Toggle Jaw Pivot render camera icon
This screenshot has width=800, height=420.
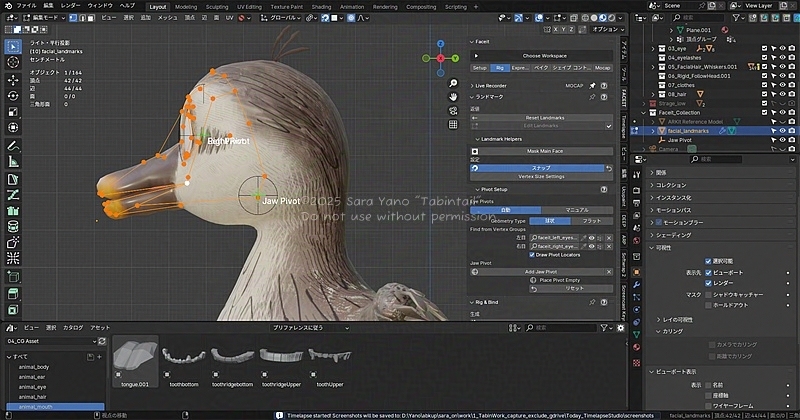tap(791, 140)
